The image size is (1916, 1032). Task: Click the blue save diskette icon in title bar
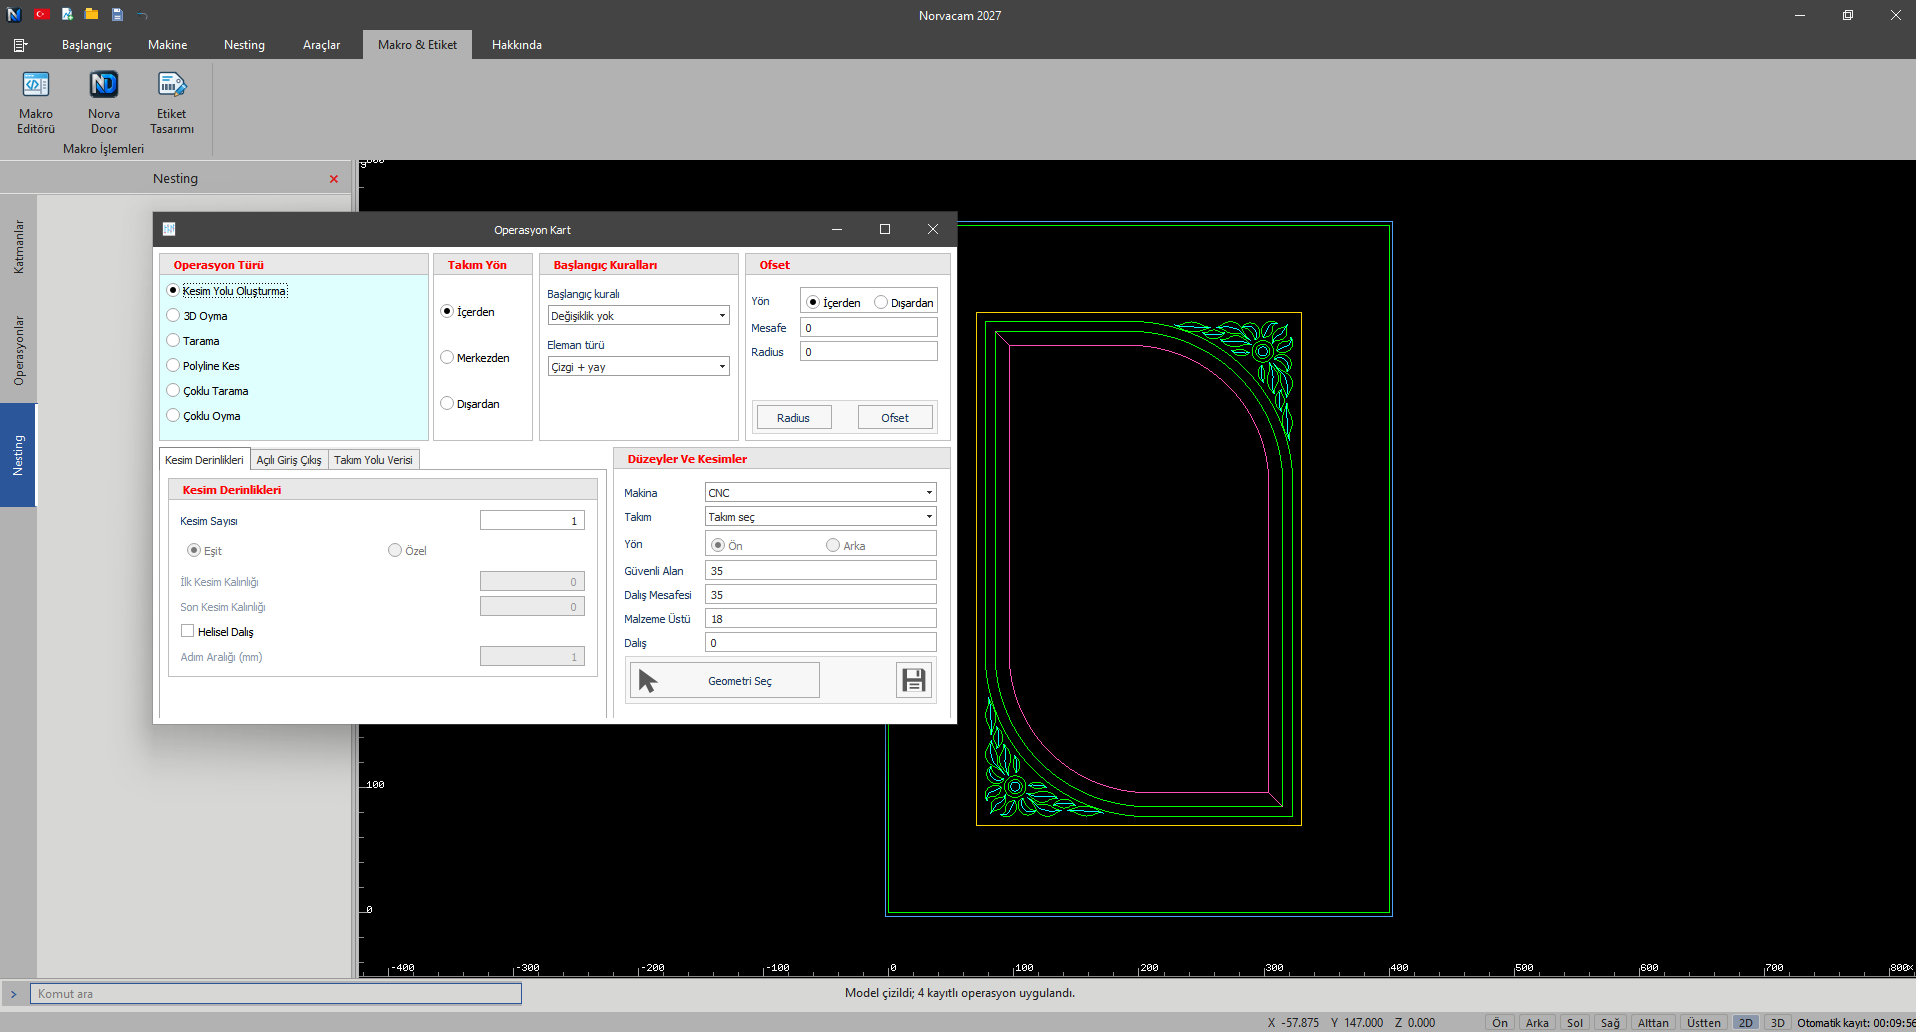point(117,14)
